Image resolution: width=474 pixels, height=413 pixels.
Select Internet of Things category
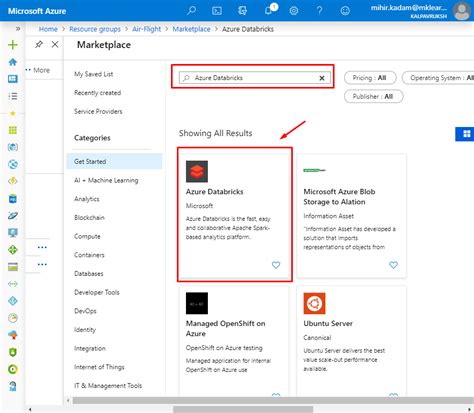click(x=99, y=367)
